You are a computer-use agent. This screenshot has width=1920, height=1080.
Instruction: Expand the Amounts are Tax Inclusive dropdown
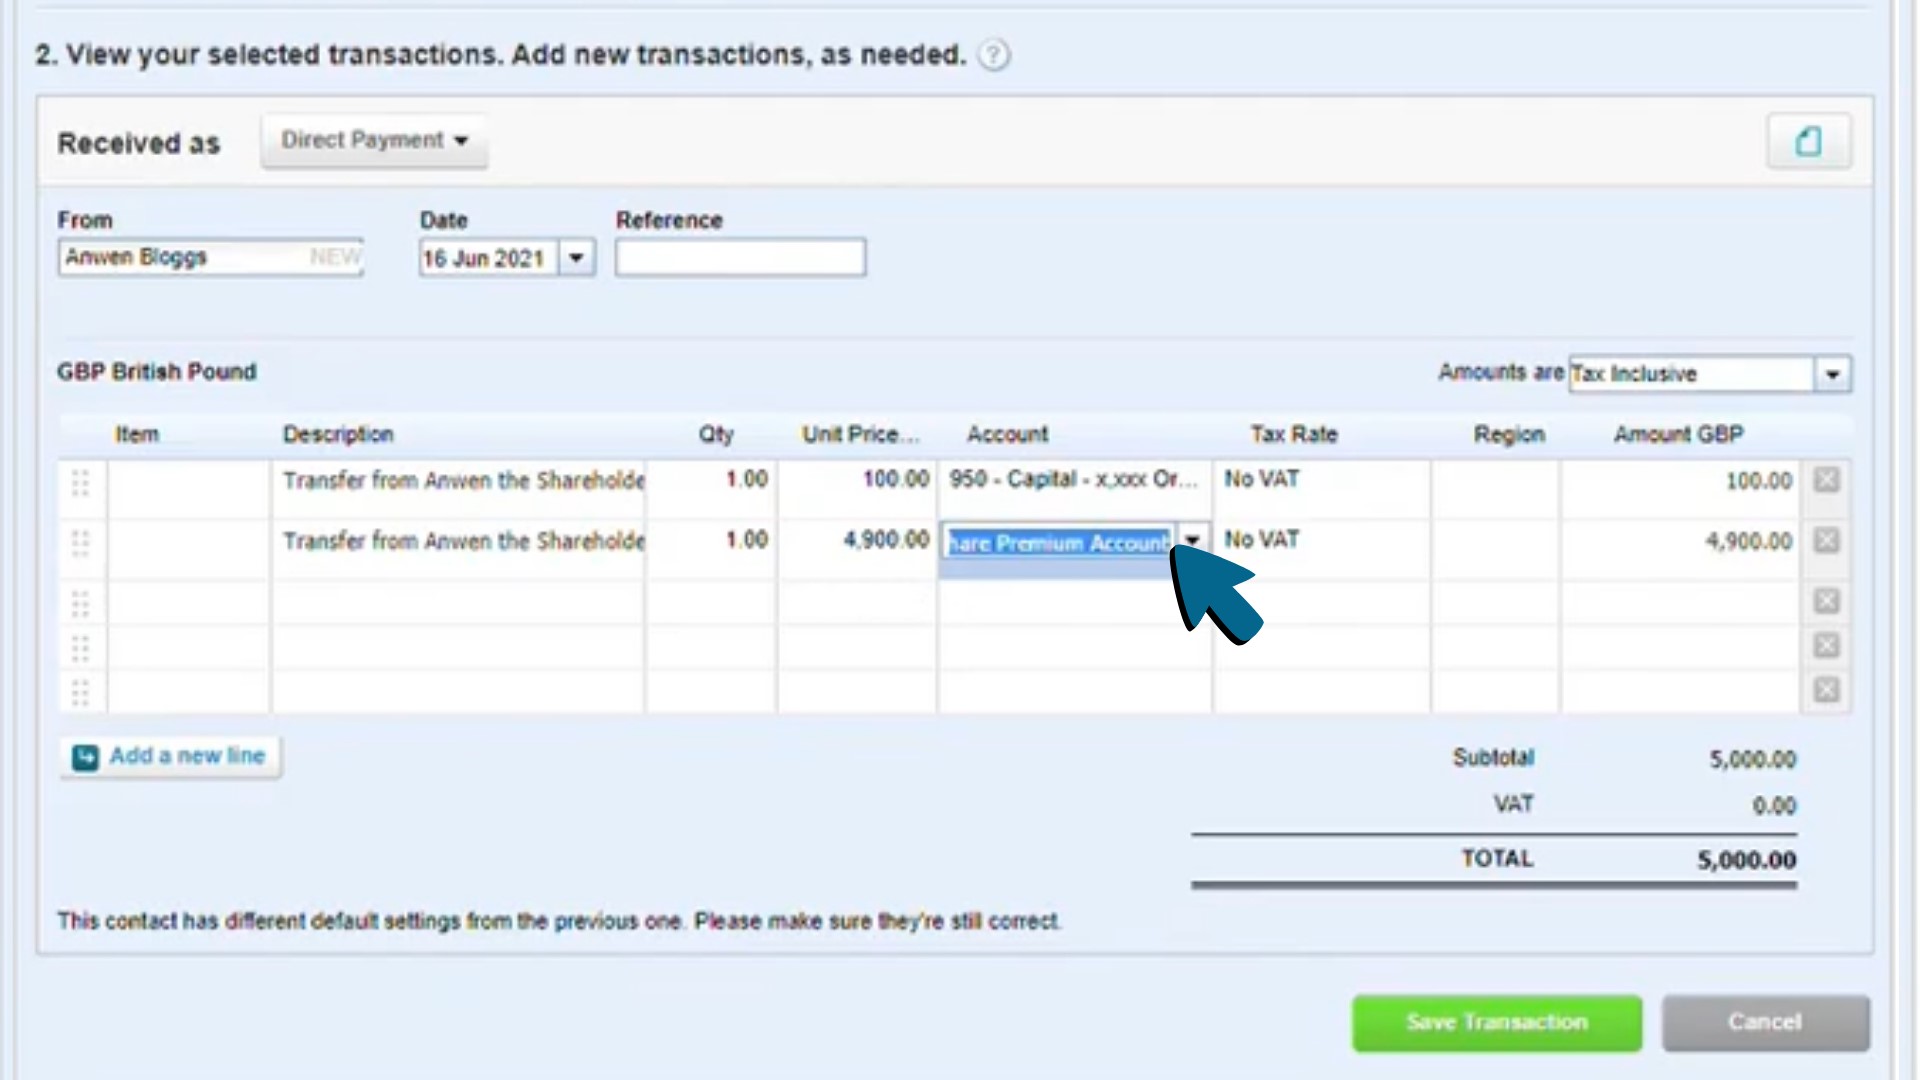coord(1835,374)
